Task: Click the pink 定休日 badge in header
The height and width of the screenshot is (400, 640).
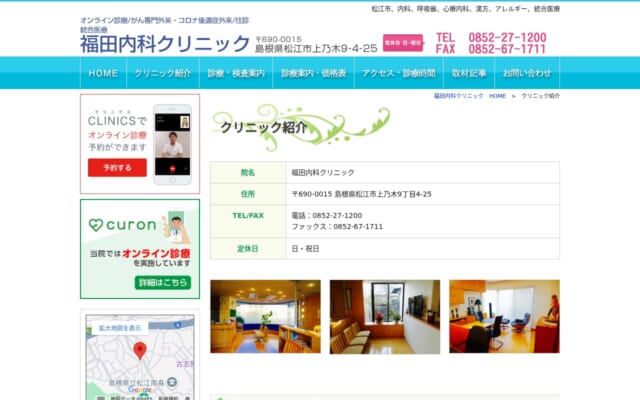Action: tap(405, 43)
